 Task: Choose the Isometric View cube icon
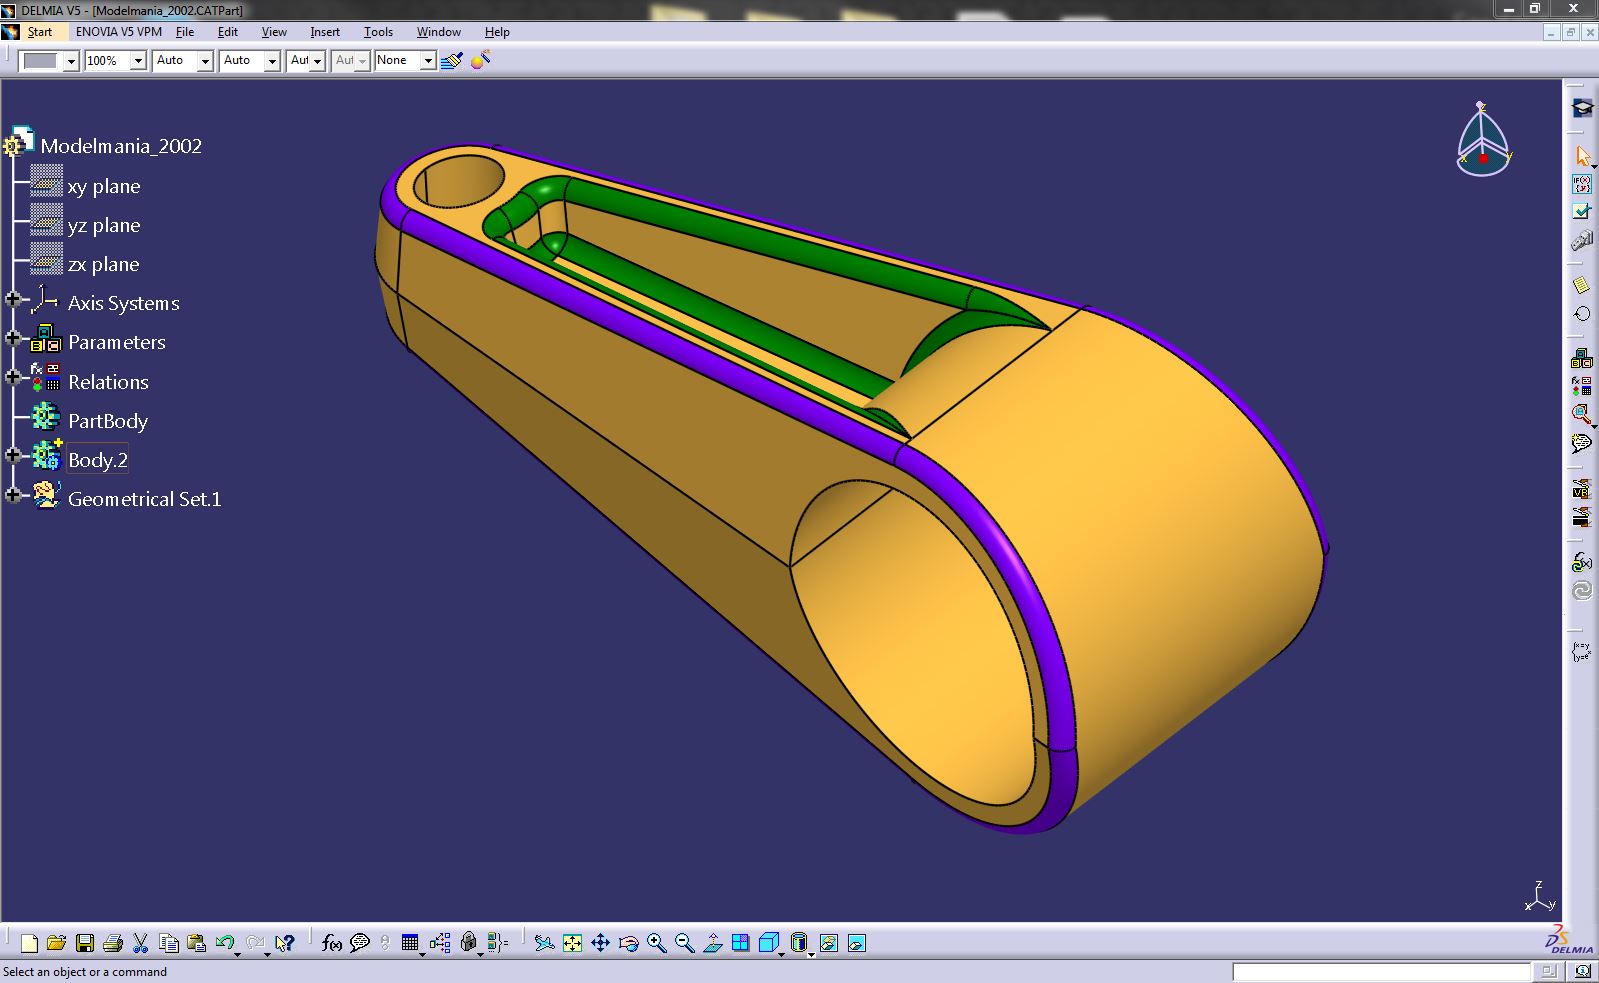(768, 943)
